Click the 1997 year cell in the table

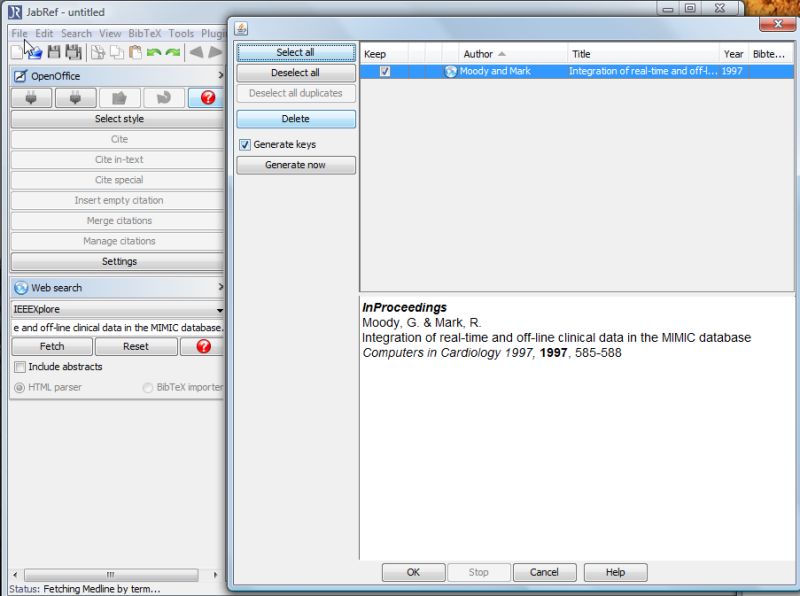(733, 71)
